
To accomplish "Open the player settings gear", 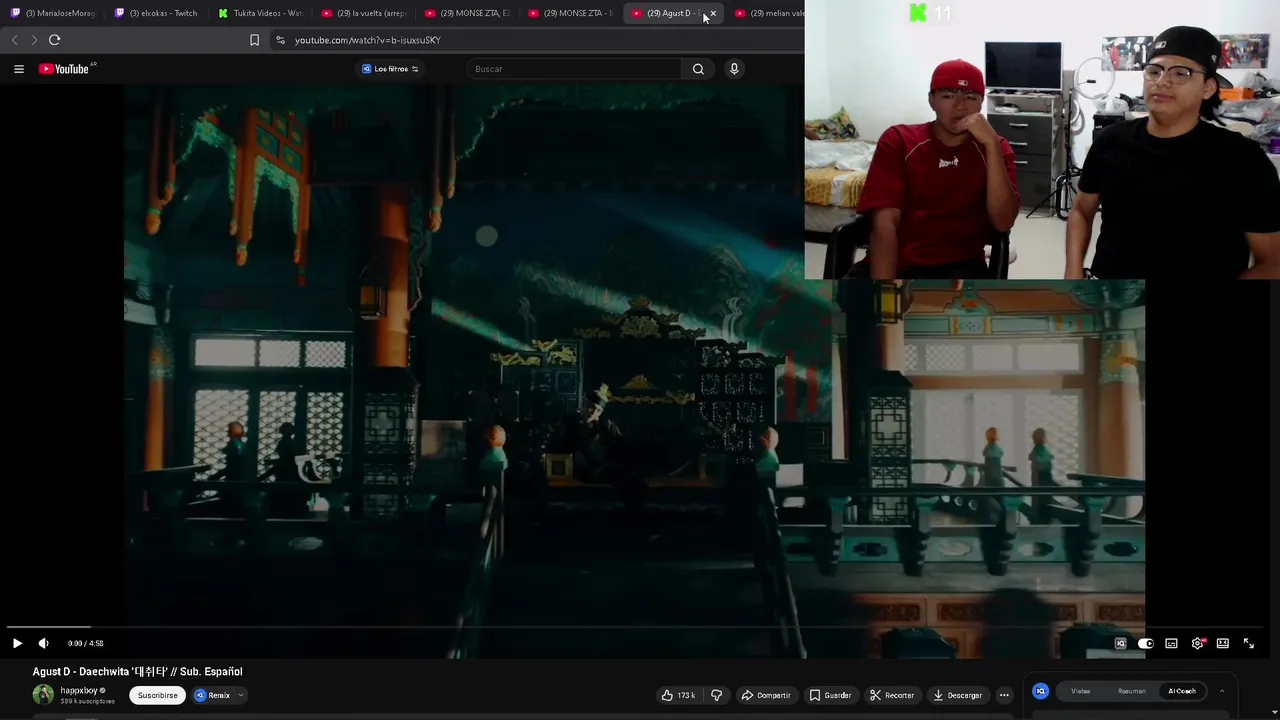I will click(x=1197, y=643).
